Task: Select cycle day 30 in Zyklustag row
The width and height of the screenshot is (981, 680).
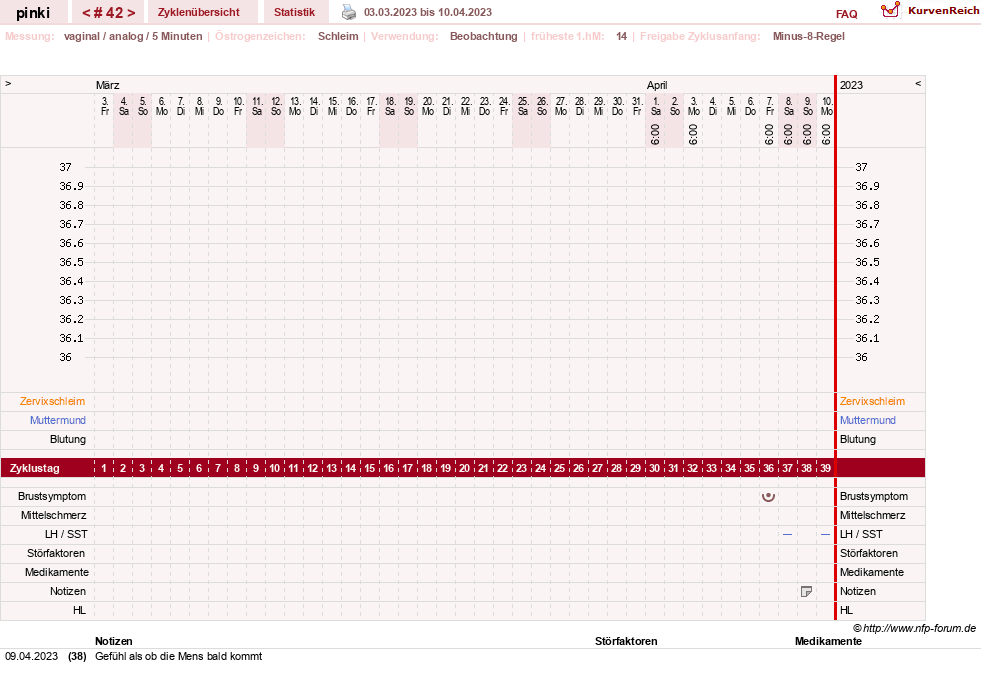Action: [x=654, y=468]
